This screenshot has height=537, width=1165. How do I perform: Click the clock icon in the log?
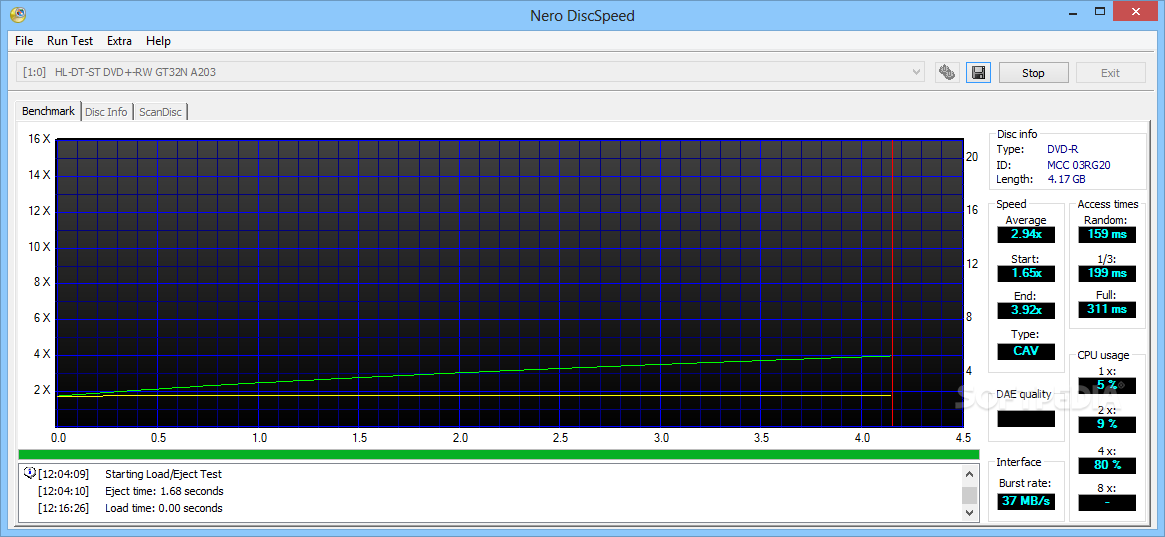[x=29, y=473]
